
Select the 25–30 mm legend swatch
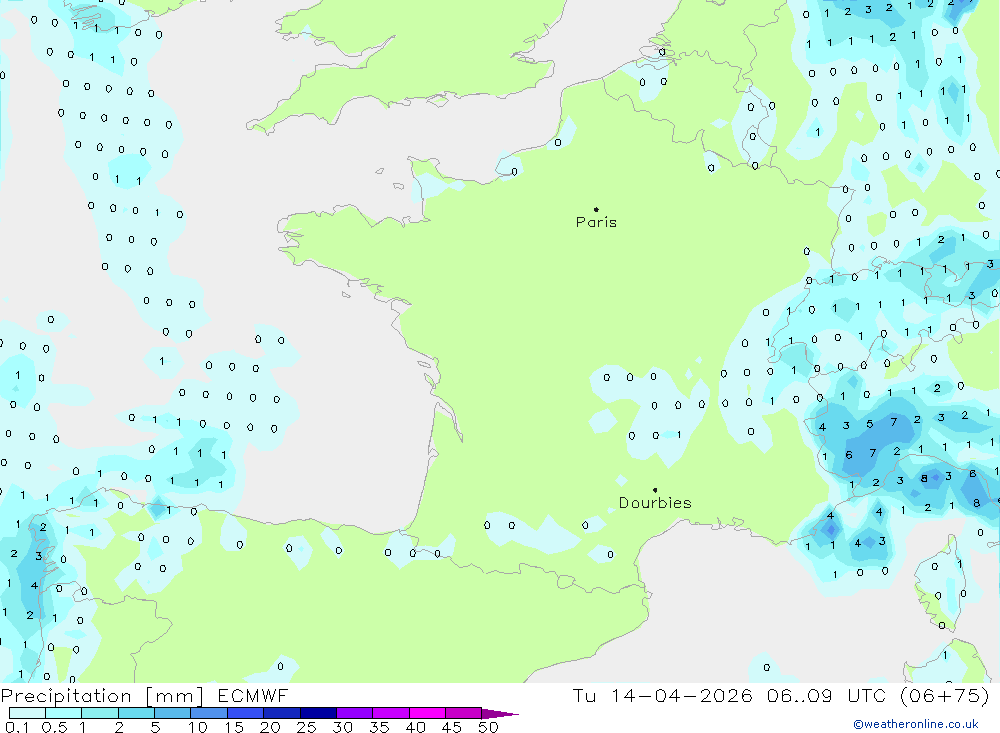pyautogui.click(x=318, y=713)
